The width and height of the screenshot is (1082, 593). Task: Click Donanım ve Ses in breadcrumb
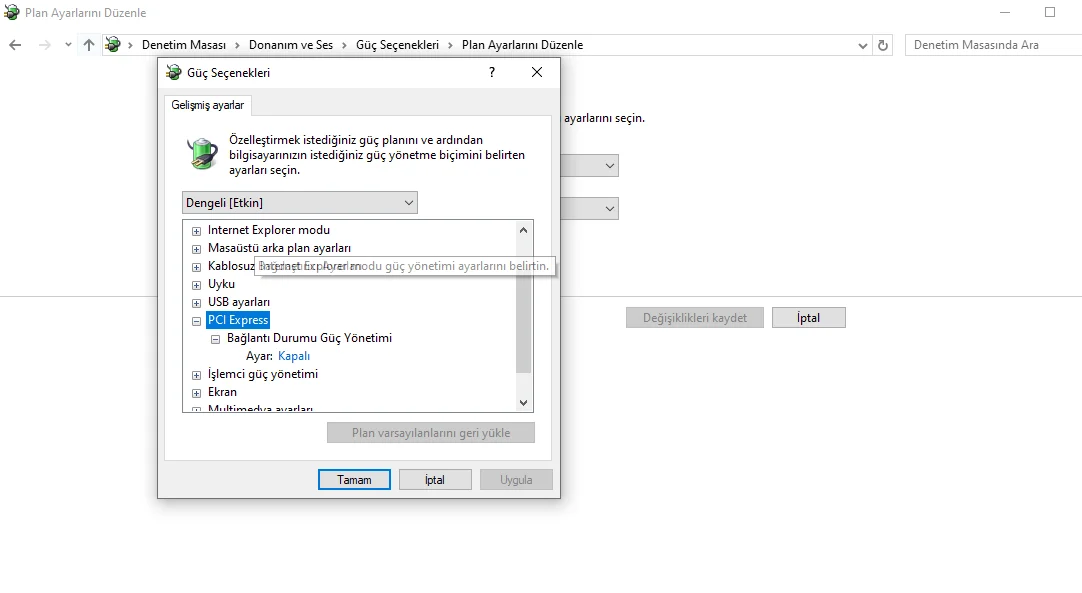click(x=291, y=45)
